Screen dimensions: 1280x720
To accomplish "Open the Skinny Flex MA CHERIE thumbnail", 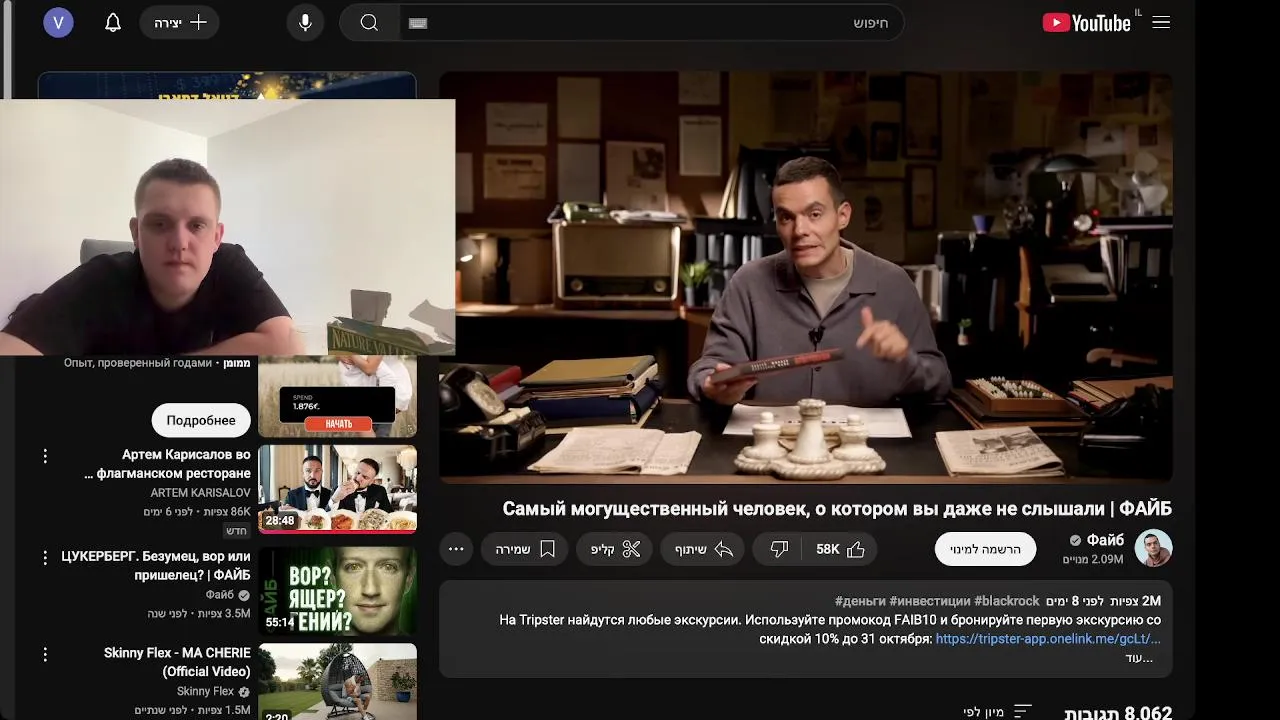I will [x=338, y=681].
